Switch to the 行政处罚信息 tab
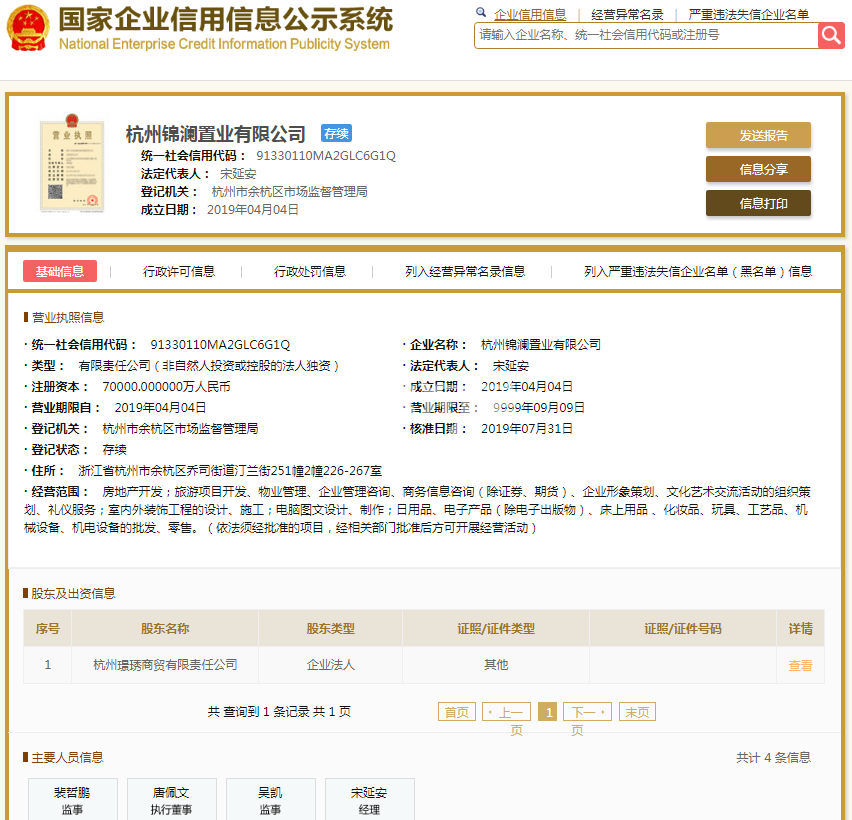Viewport: 852px width, 820px height. click(310, 271)
